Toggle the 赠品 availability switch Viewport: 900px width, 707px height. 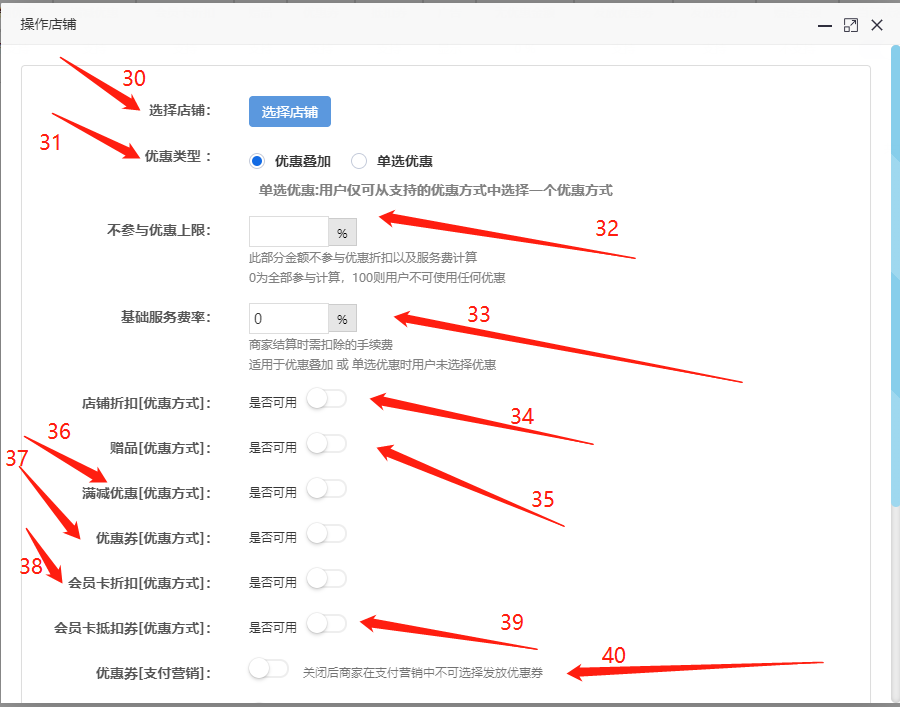point(326,444)
